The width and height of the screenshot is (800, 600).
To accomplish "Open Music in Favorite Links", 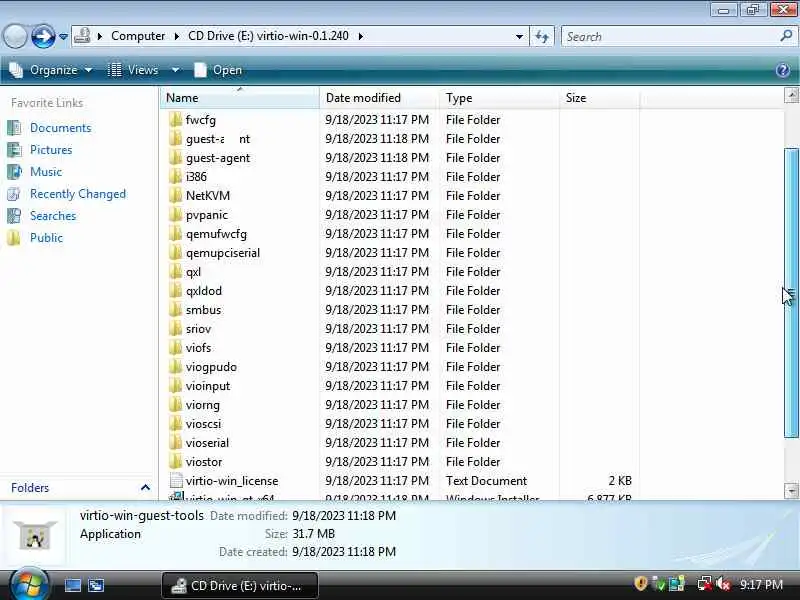I will tap(46, 171).
